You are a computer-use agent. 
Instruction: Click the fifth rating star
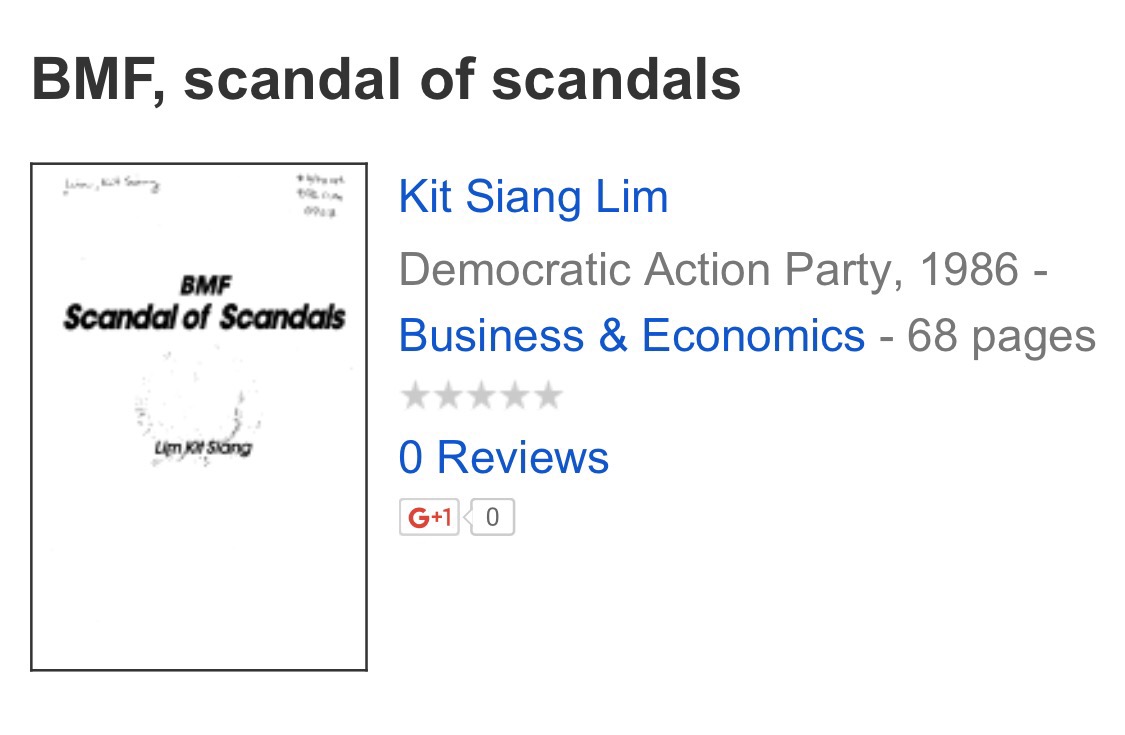(547, 397)
